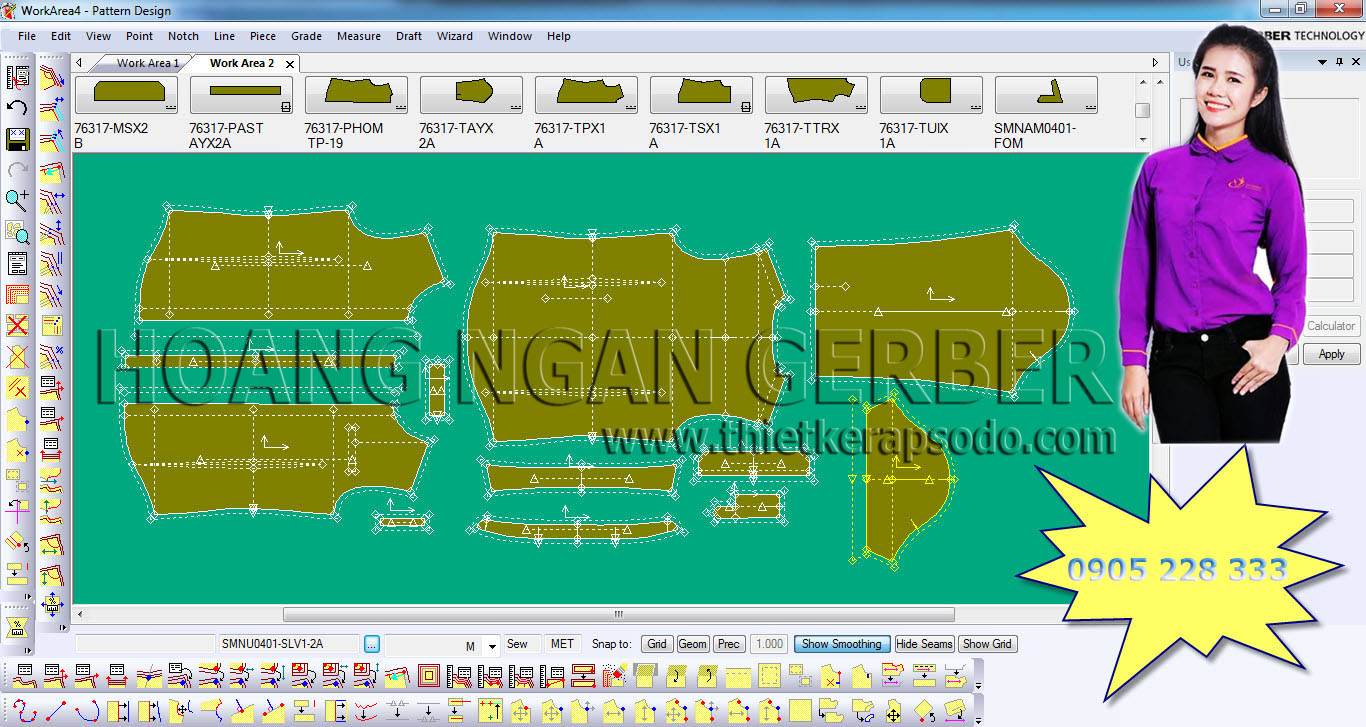
Task: Click the greyed Redo arrow icon
Action: 17,169
